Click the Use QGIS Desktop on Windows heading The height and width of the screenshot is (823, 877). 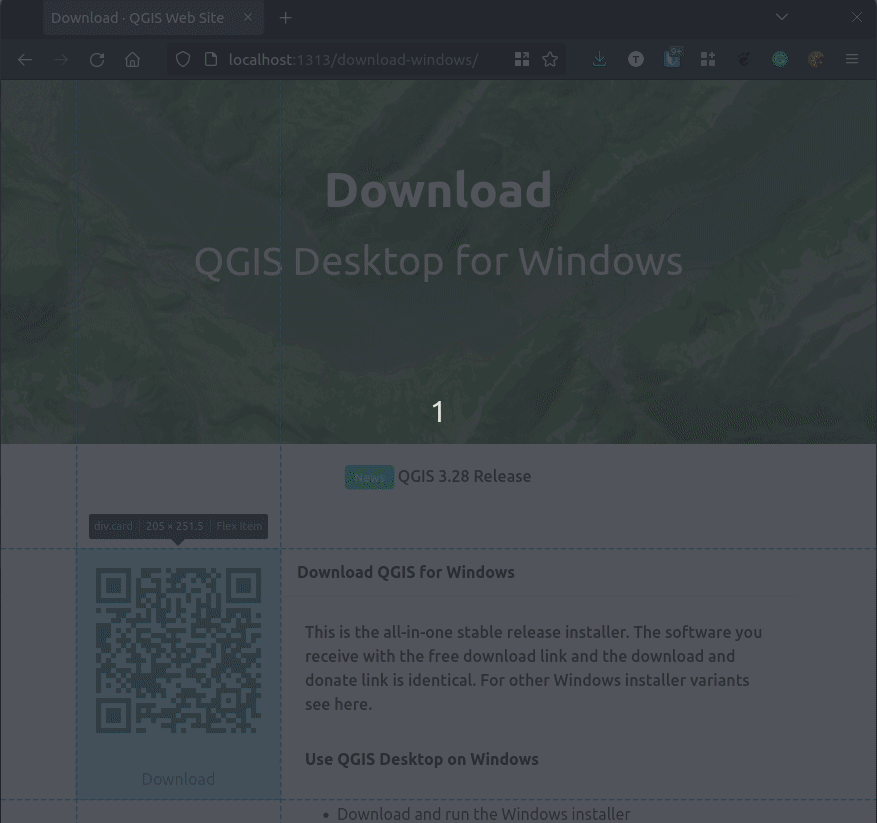[422, 759]
